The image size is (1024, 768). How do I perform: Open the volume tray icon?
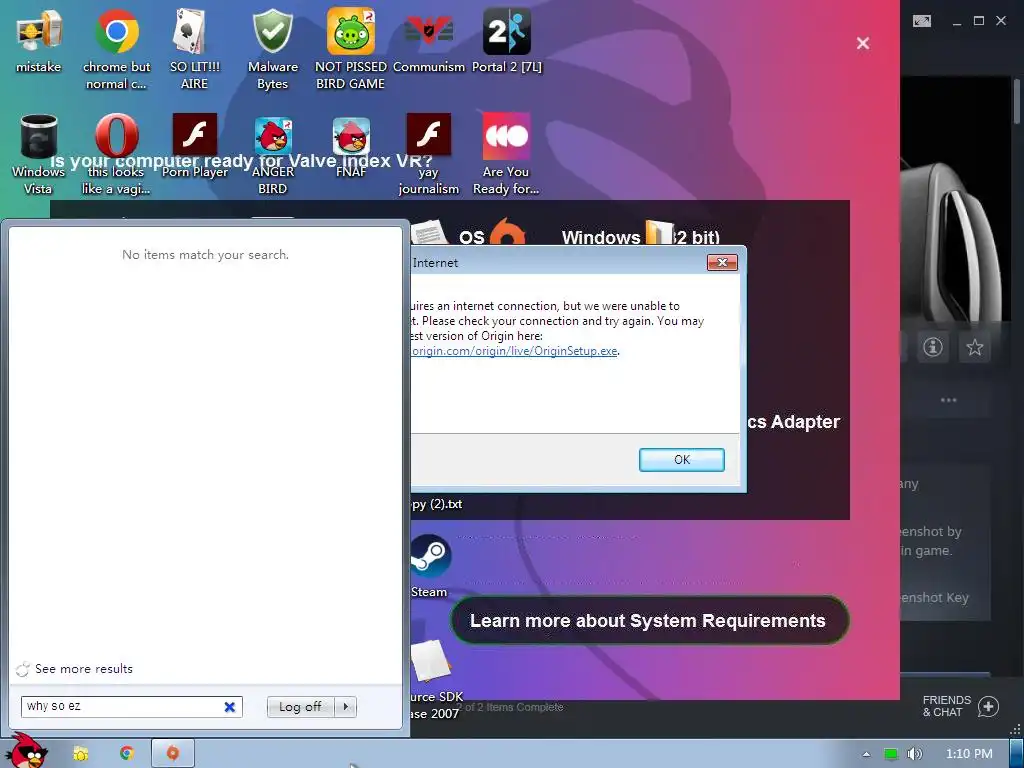click(915, 754)
